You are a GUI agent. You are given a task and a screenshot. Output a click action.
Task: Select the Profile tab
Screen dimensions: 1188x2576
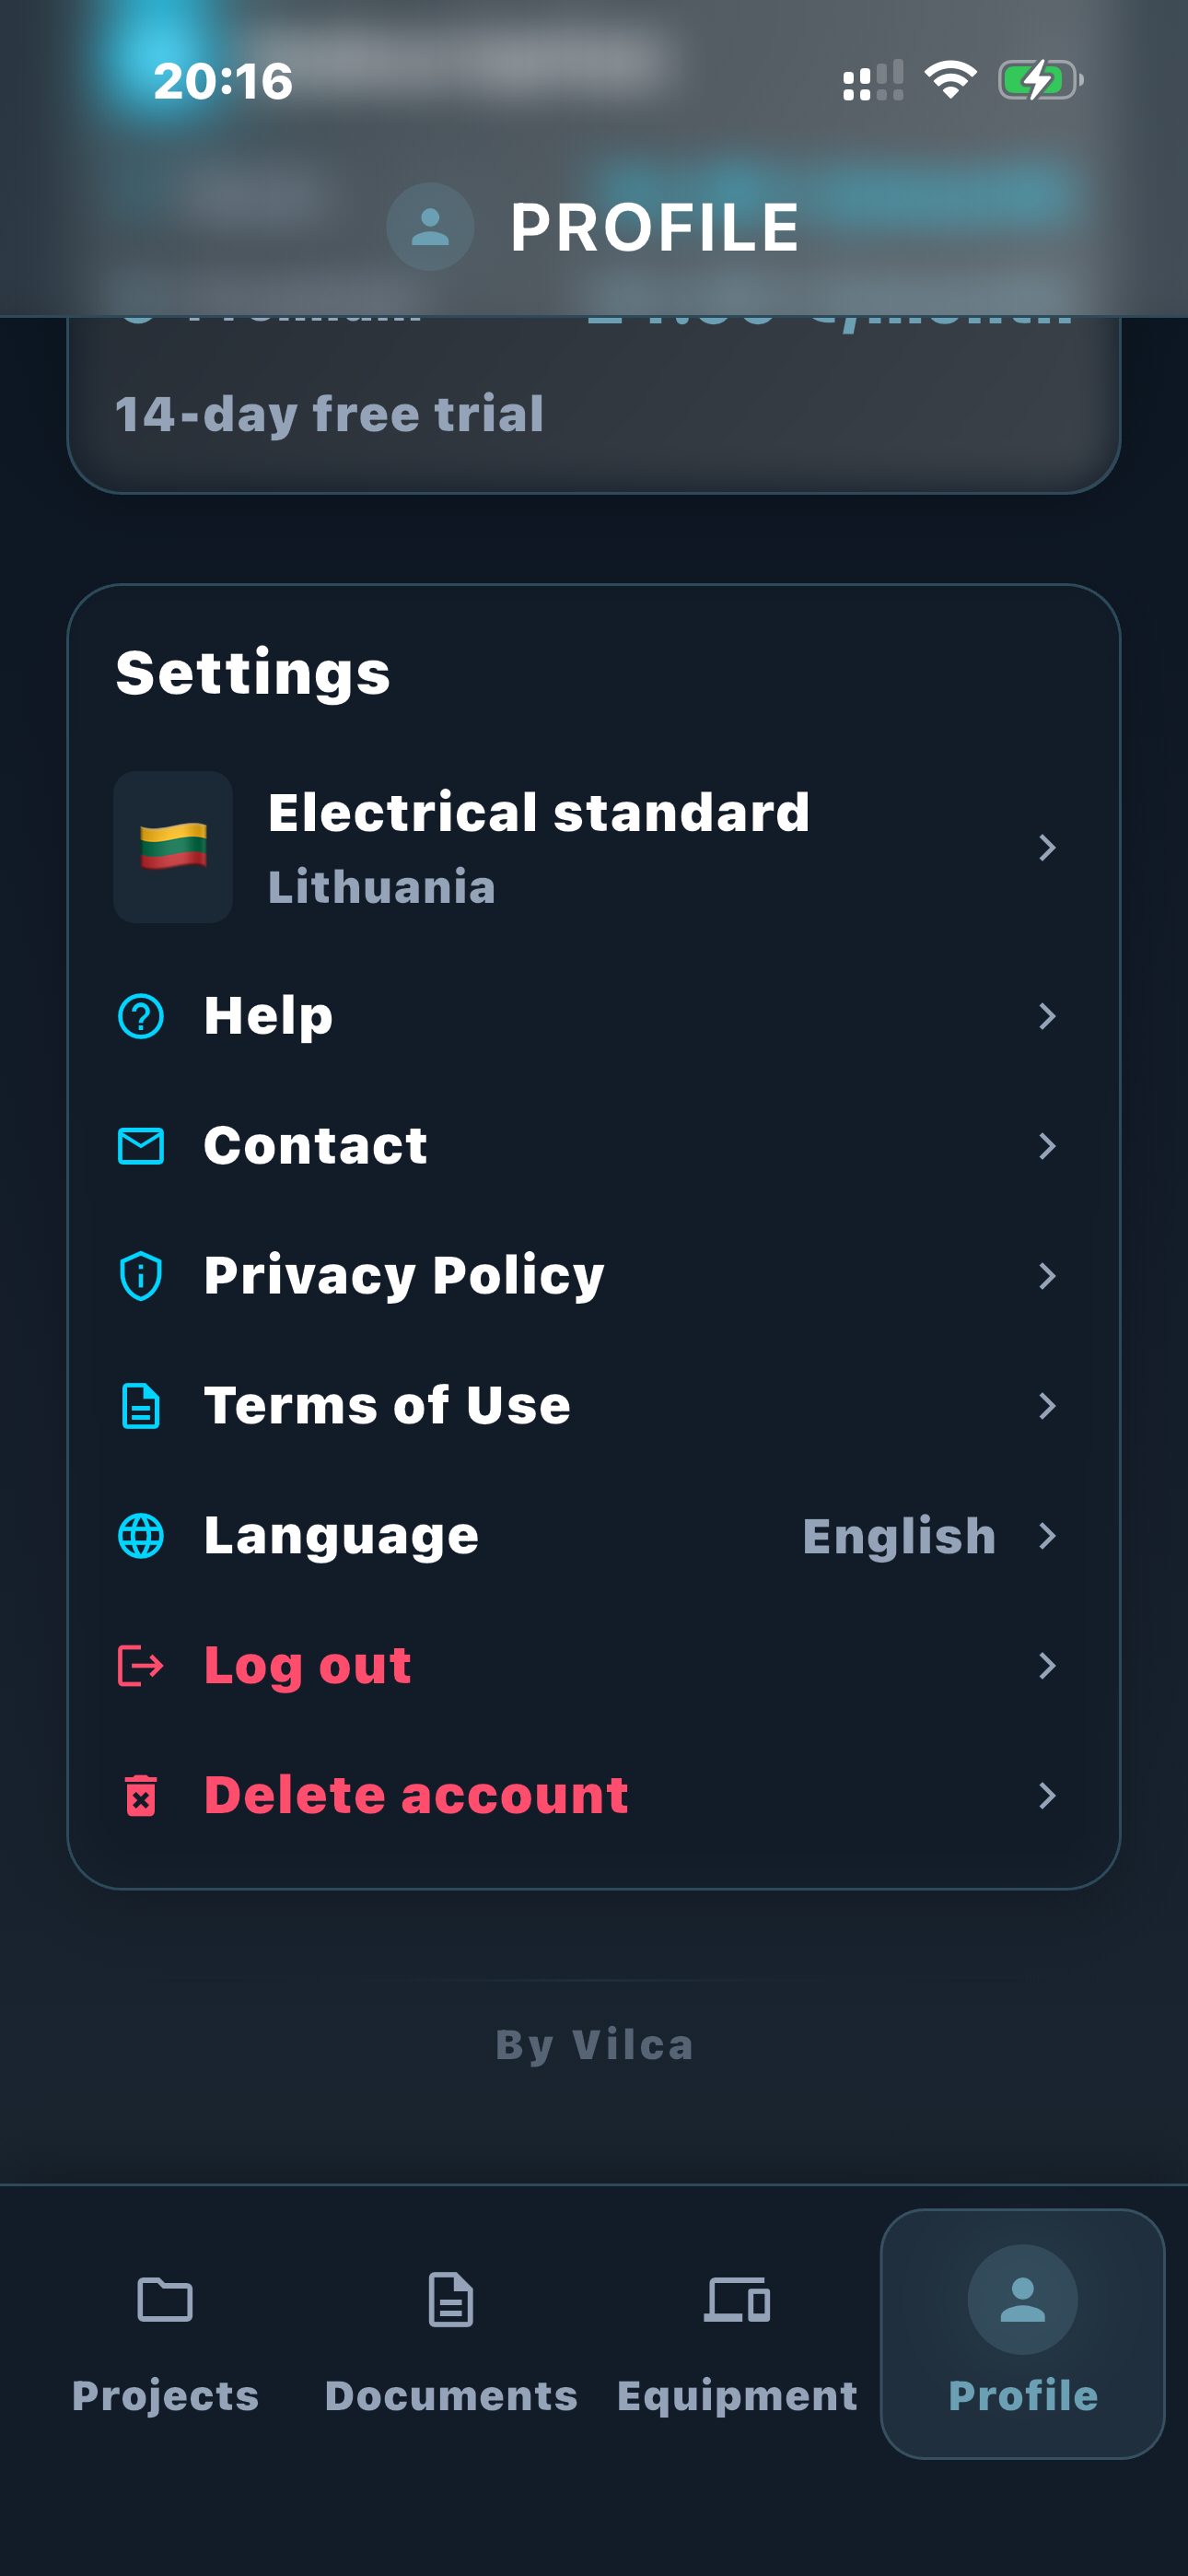tap(1022, 2334)
